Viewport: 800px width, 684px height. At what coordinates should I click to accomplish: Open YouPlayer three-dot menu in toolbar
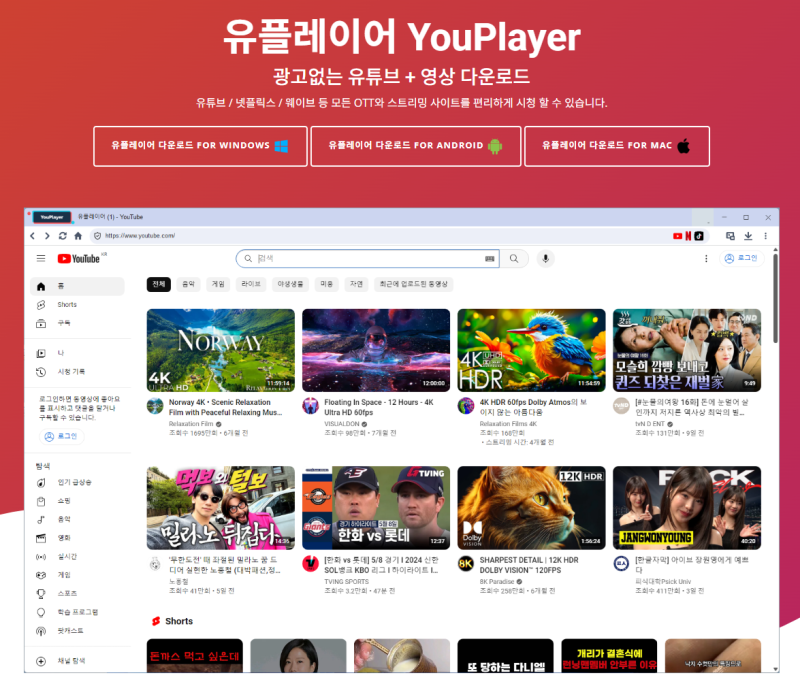click(765, 236)
